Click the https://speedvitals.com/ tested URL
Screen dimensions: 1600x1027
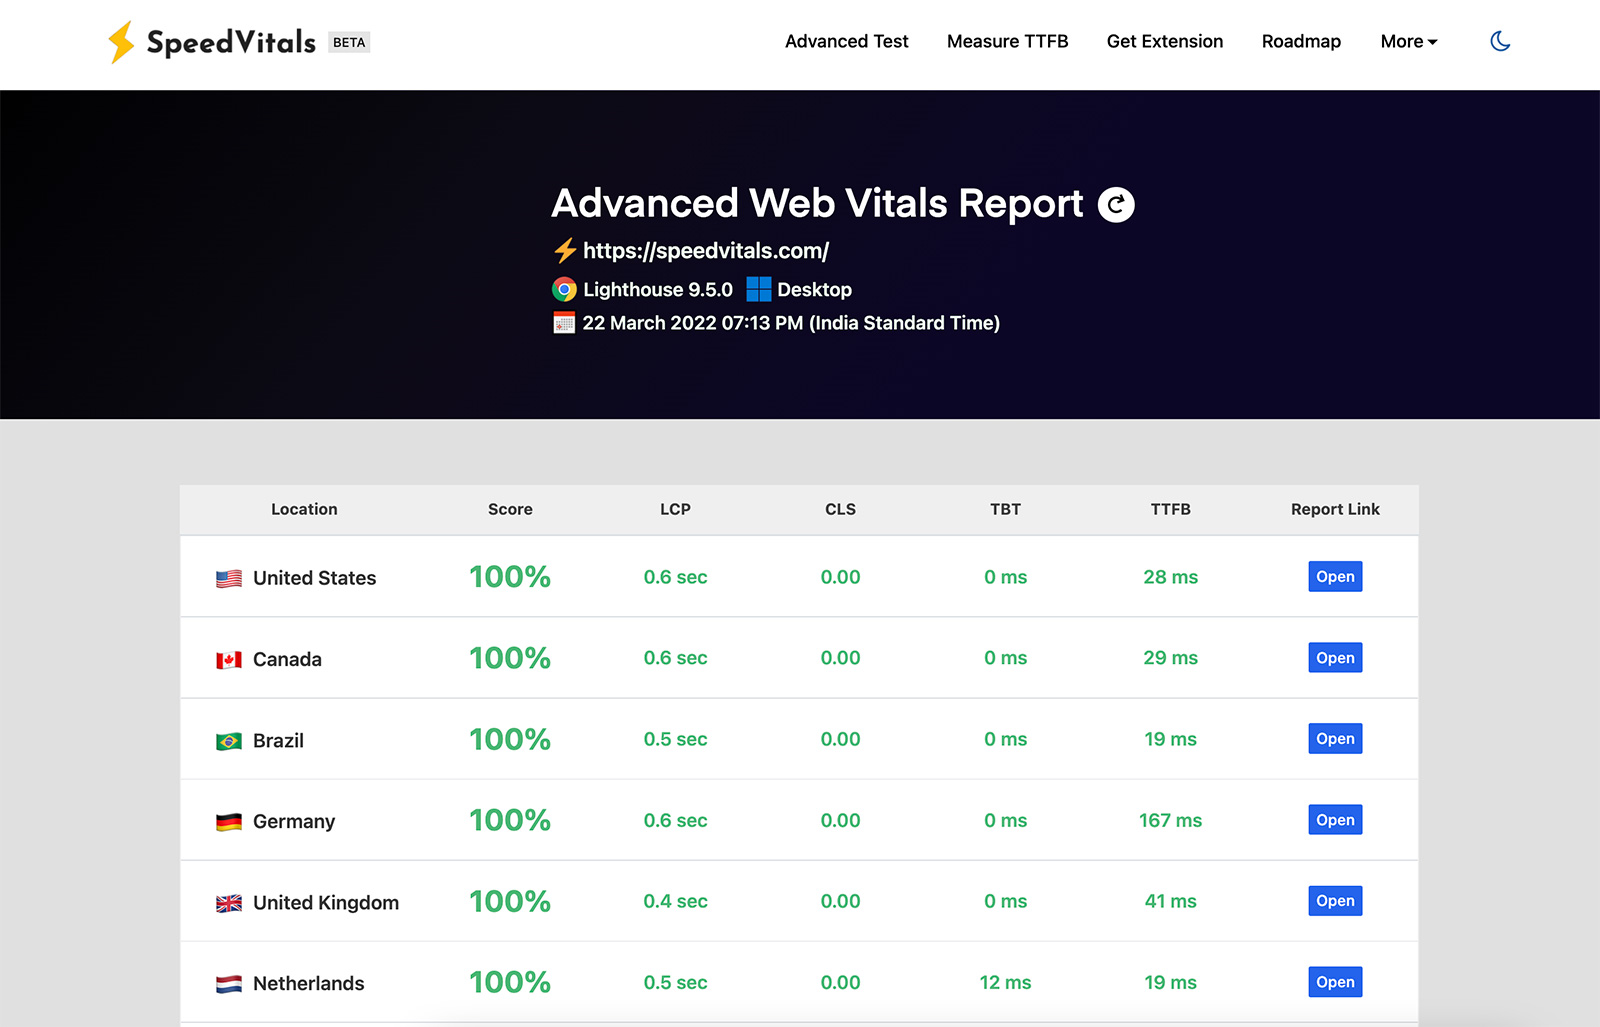705,251
